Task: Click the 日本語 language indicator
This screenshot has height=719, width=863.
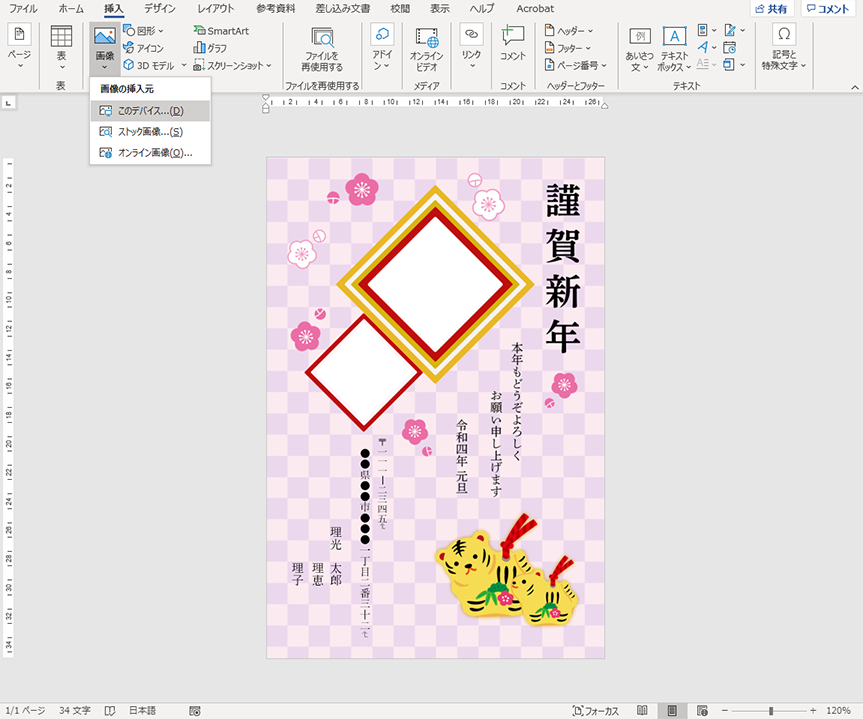Action: 143,711
